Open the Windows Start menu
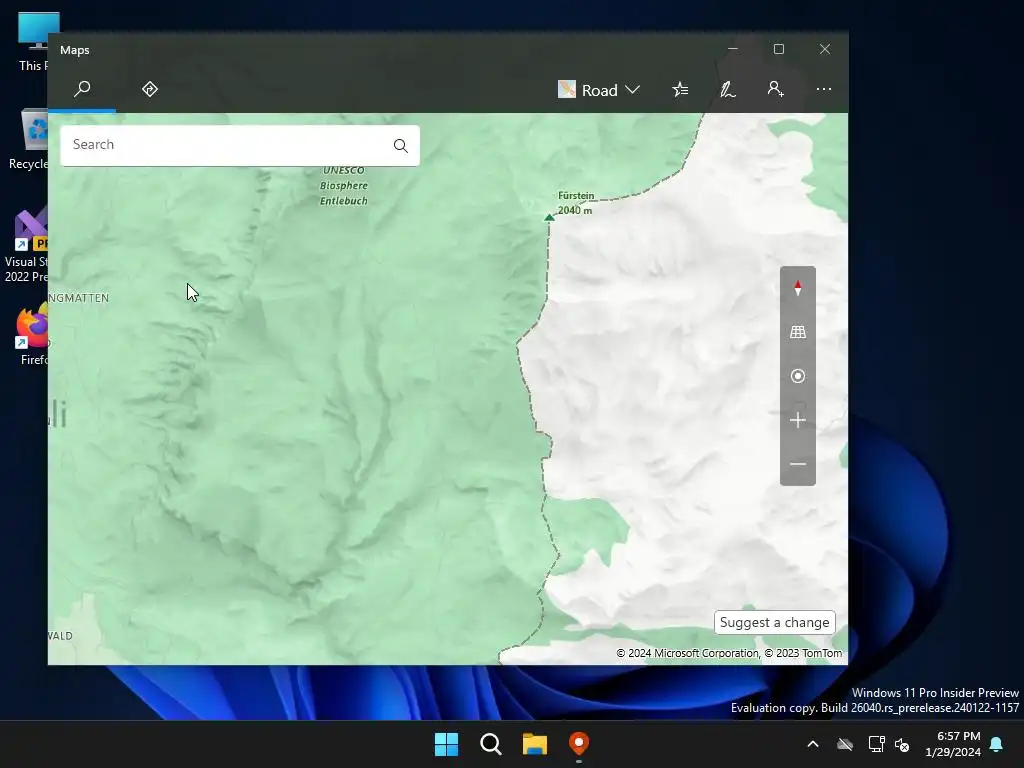The height and width of the screenshot is (768, 1024). [447, 744]
